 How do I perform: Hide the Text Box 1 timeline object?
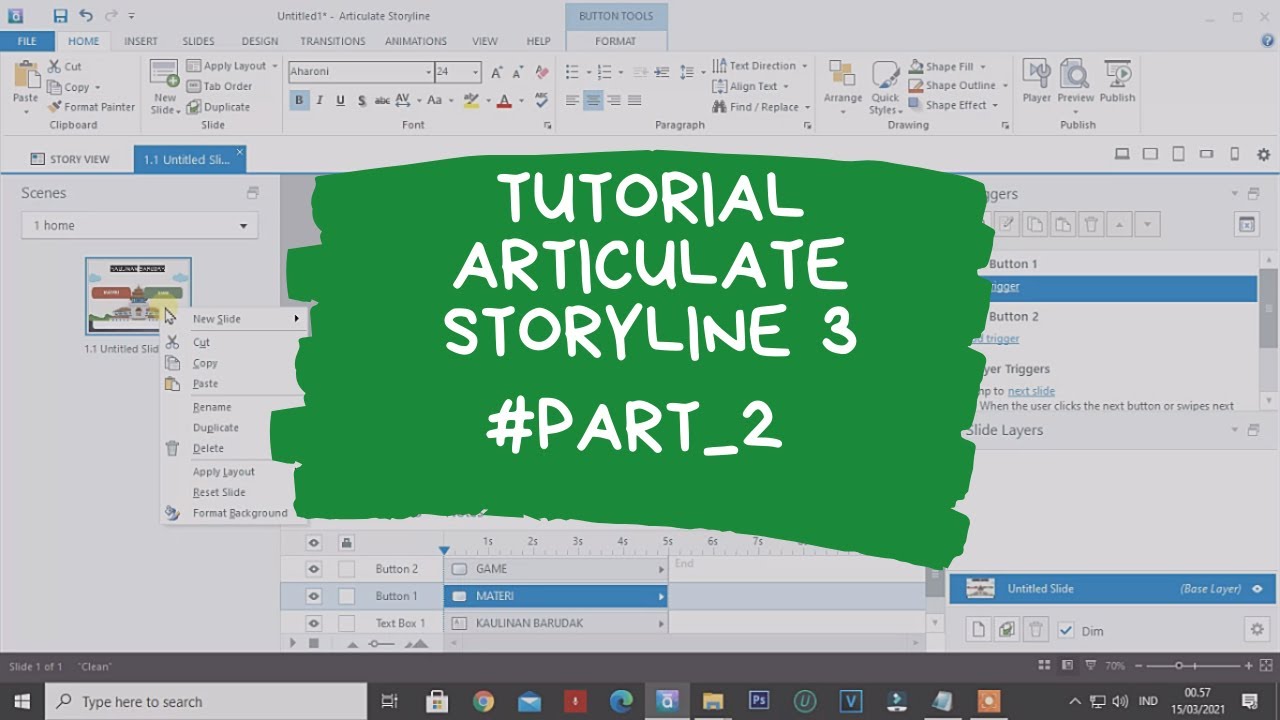pos(314,623)
